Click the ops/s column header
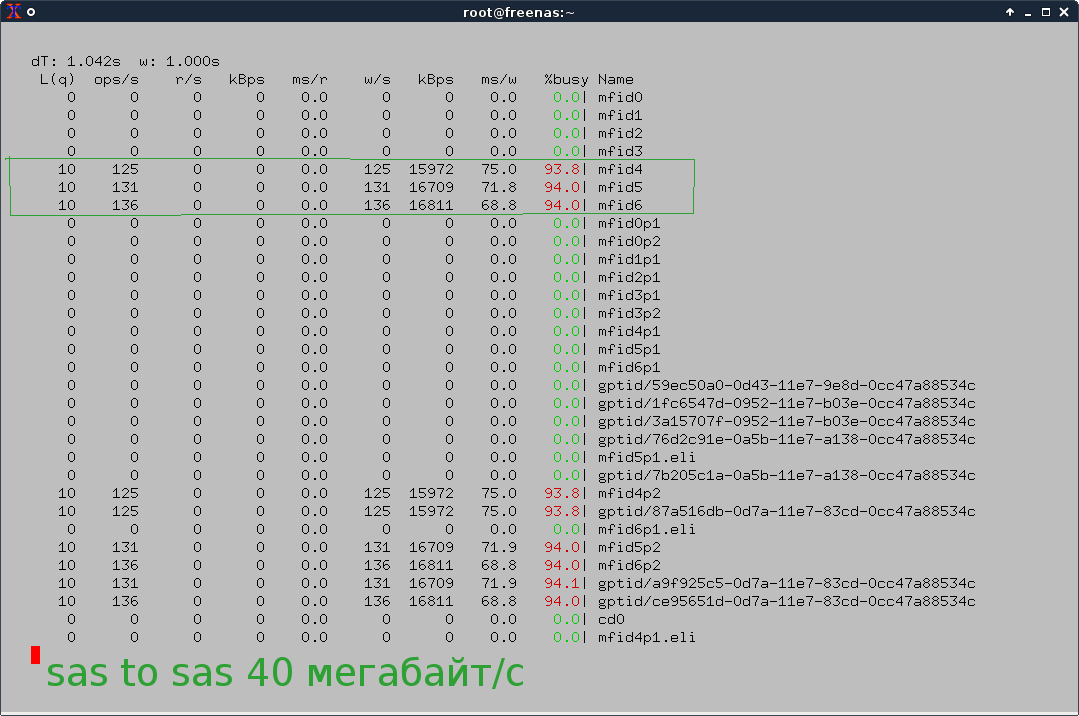Image resolution: width=1079 pixels, height=716 pixels. [x=116, y=79]
